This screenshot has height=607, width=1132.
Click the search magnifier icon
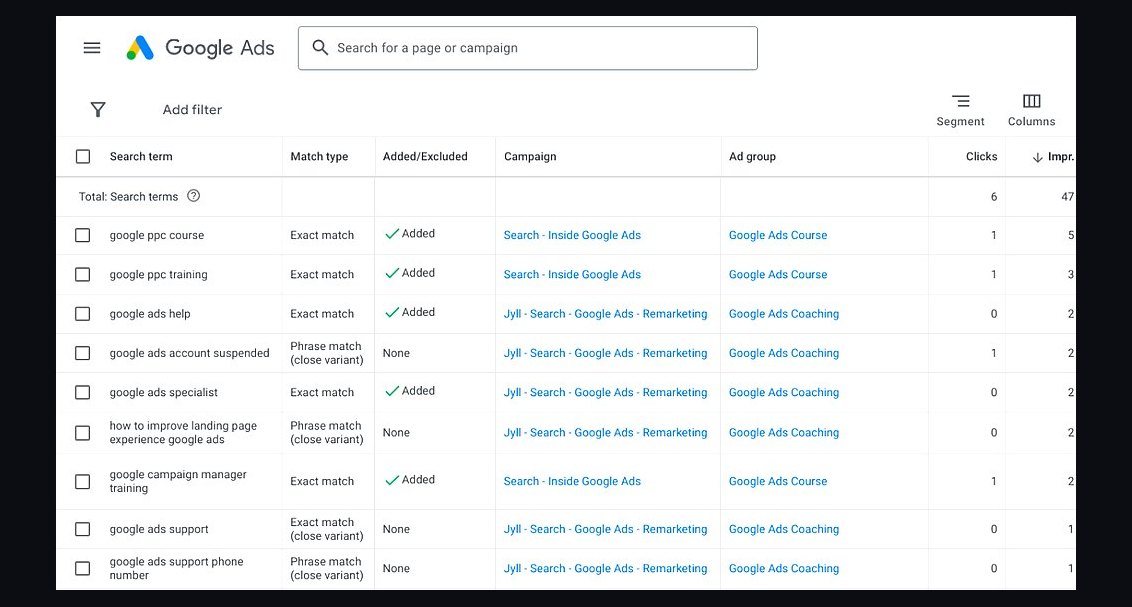pyautogui.click(x=320, y=48)
